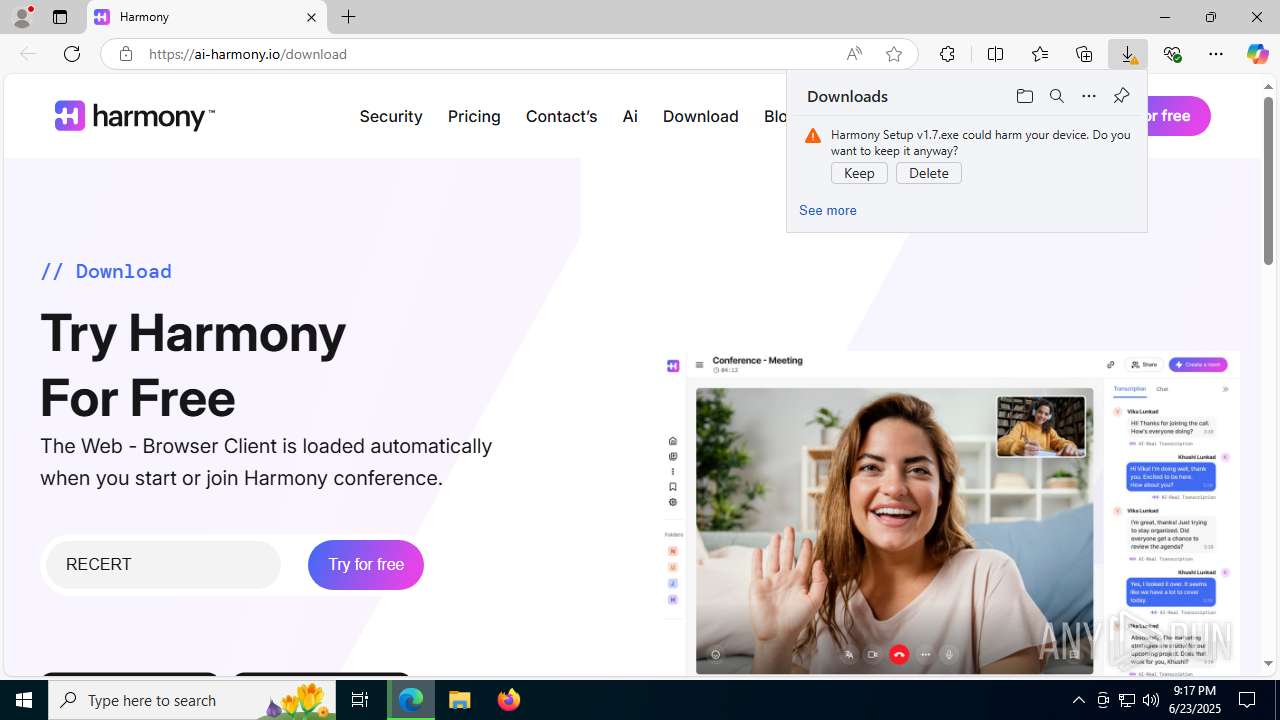Open Collections icon
Image resolution: width=1280 pixels, height=720 pixels.
pyautogui.click(x=1084, y=54)
